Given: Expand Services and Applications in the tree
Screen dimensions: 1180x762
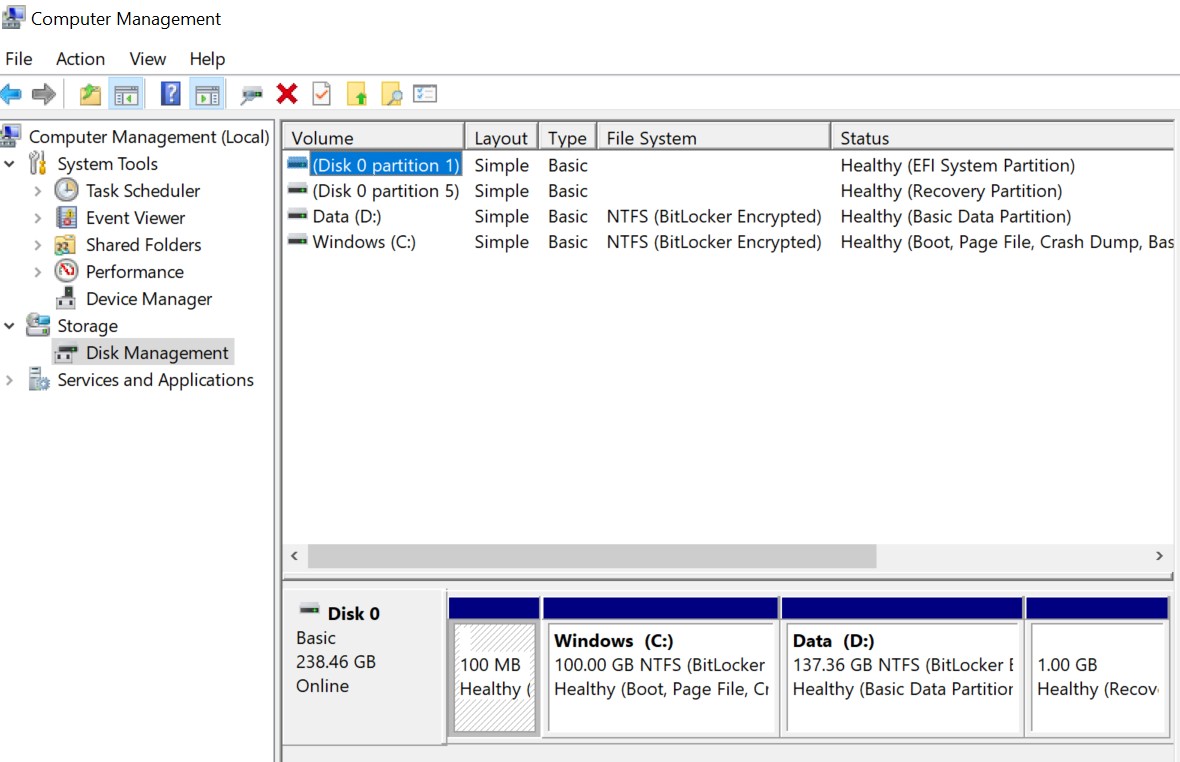Looking at the screenshot, I should (x=10, y=380).
